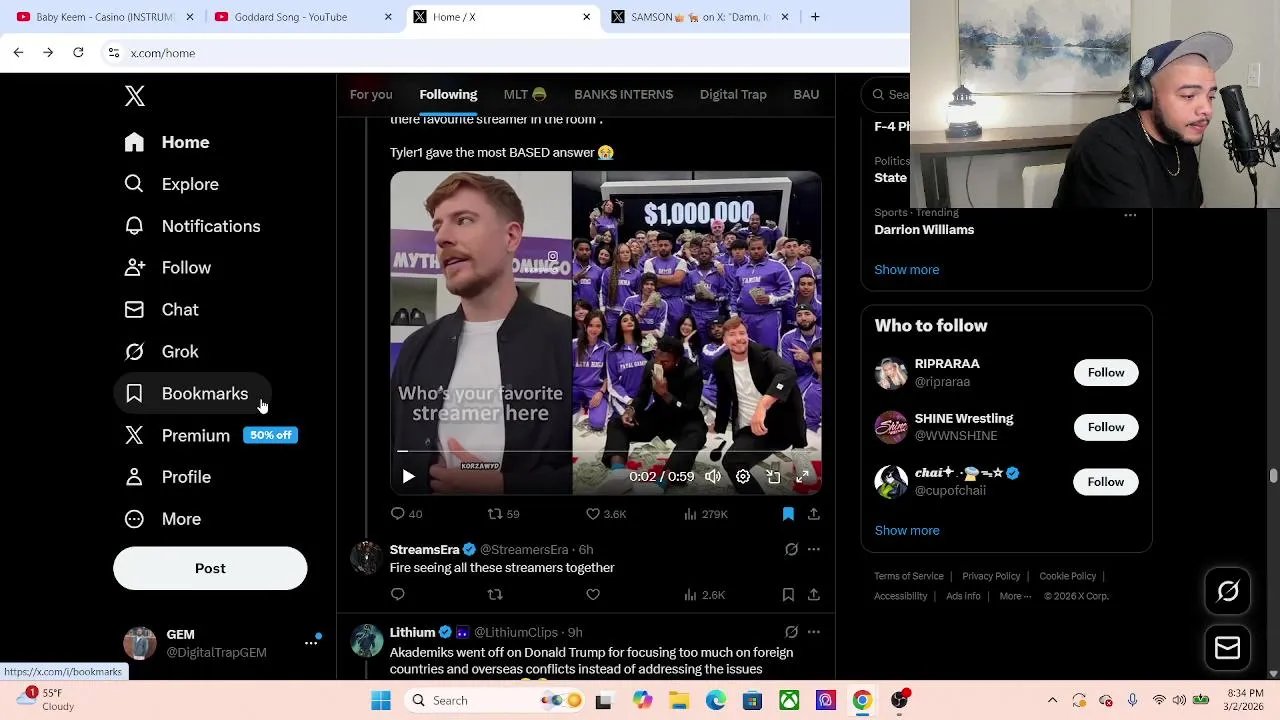Viewport: 1280px width, 720px height.
Task: Switch to the For you tab
Action: (371, 94)
